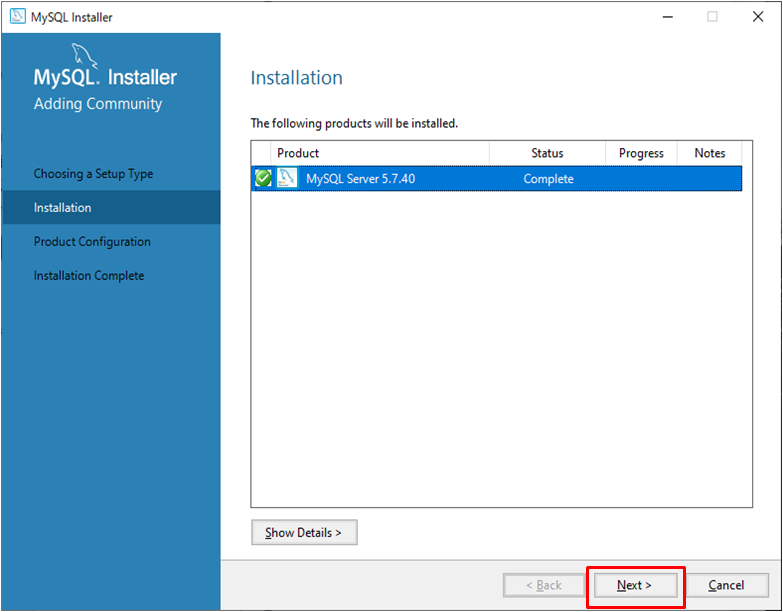This screenshot has width=783, height=612.
Task: Click the green checkmark status icon
Action: click(x=263, y=178)
